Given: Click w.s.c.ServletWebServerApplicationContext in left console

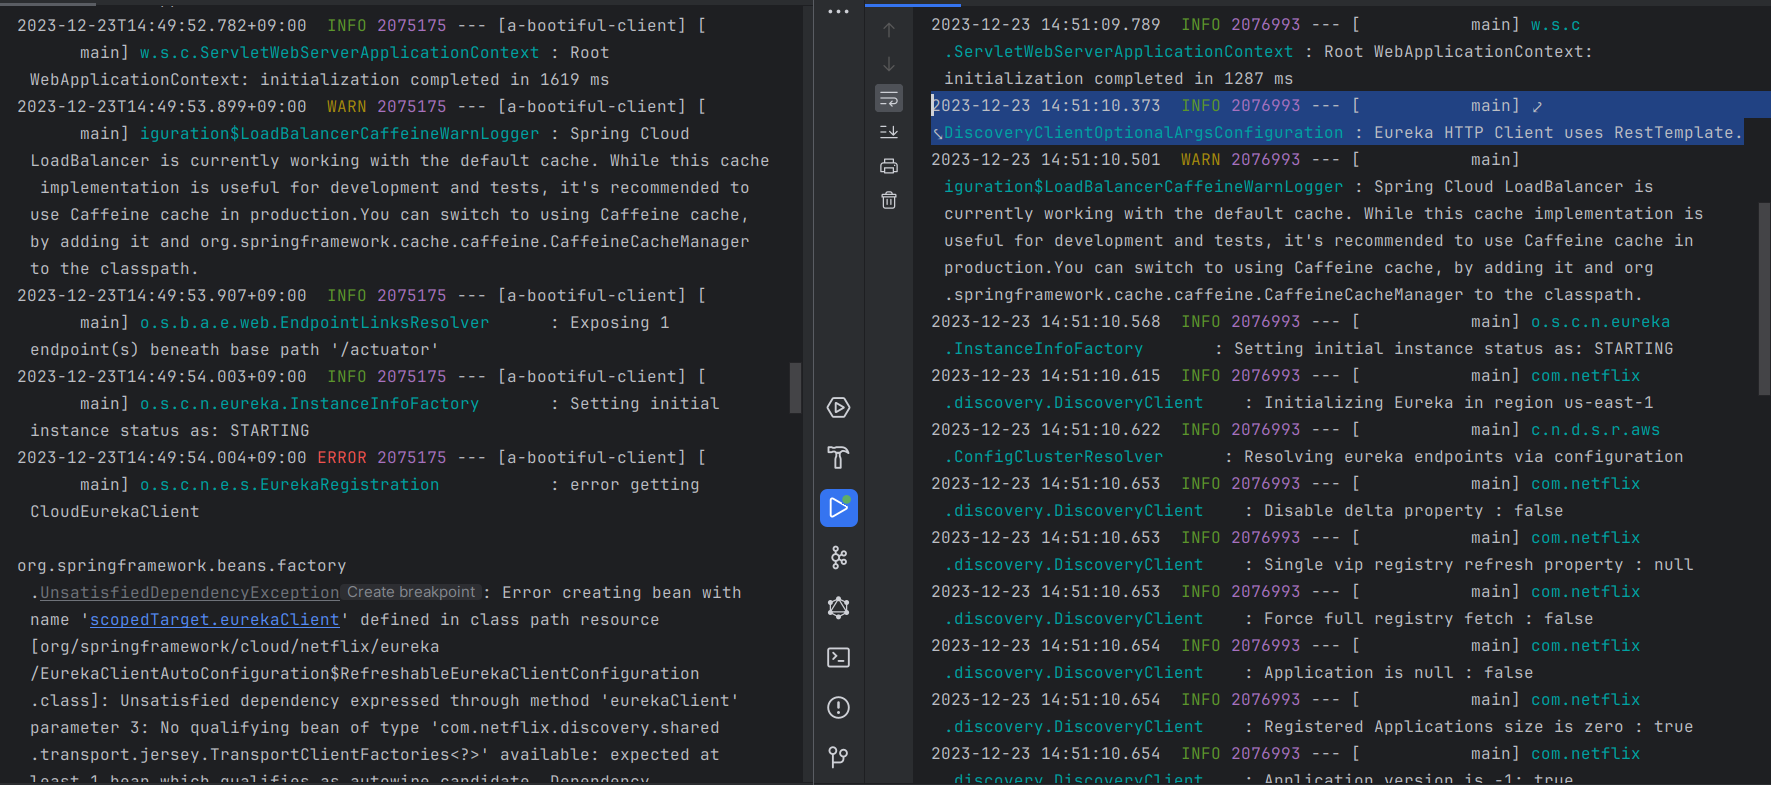Looking at the screenshot, I should click(x=340, y=53).
